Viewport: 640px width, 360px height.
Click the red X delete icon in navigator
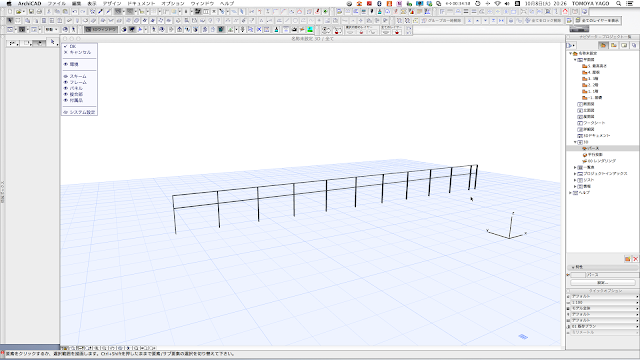[635, 259]
